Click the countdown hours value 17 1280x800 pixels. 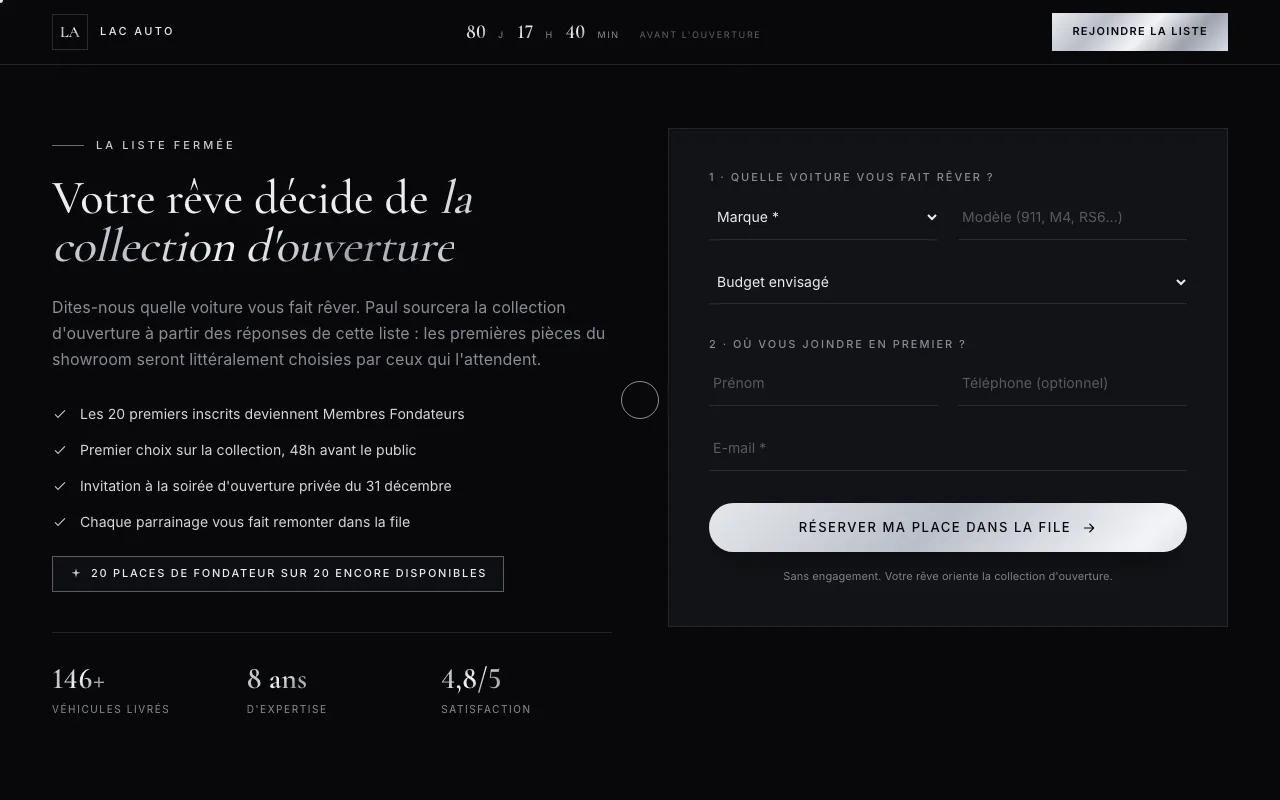525,32
